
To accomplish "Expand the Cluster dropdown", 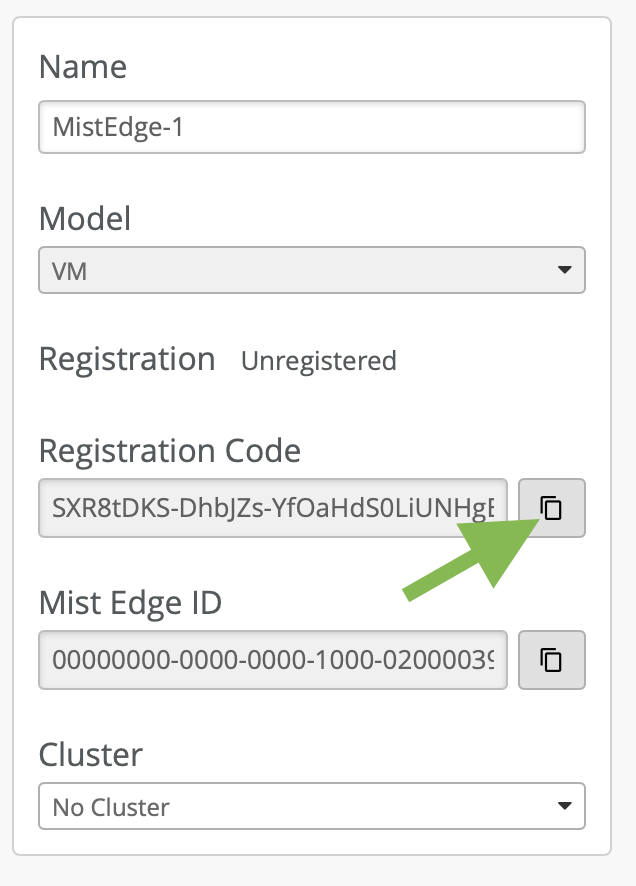I will point(311,806).
